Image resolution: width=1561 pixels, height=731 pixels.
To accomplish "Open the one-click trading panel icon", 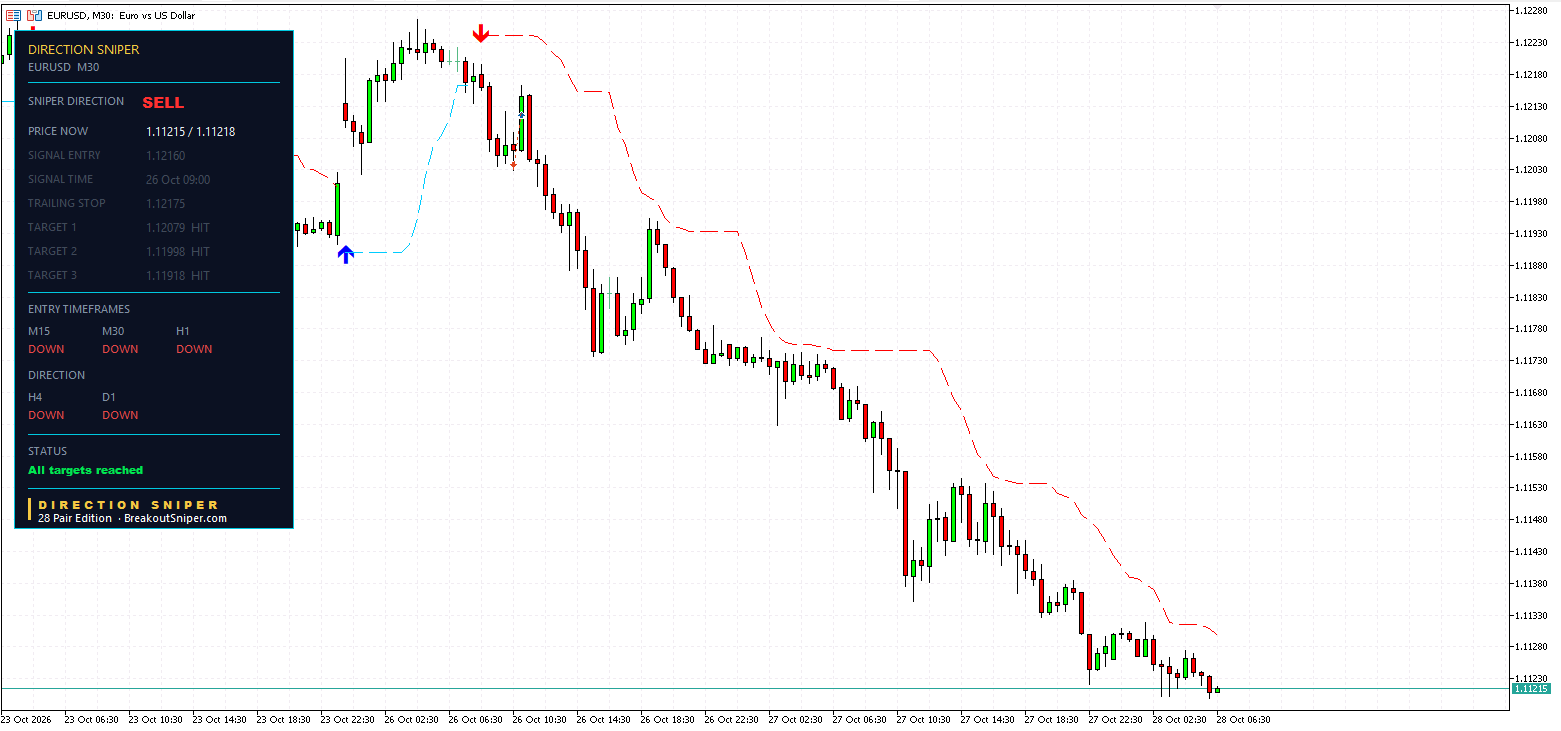I will (14, 15).
